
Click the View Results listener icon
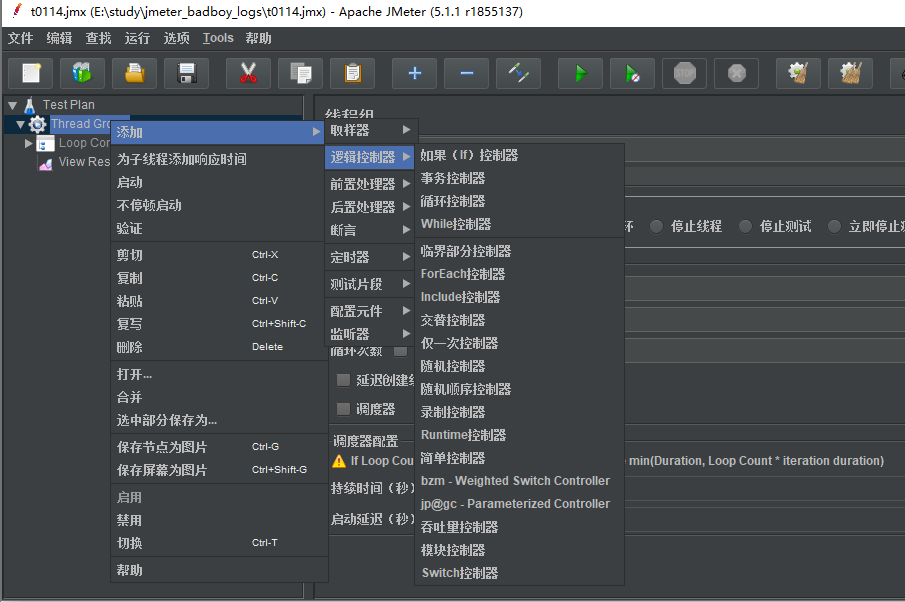46,164
